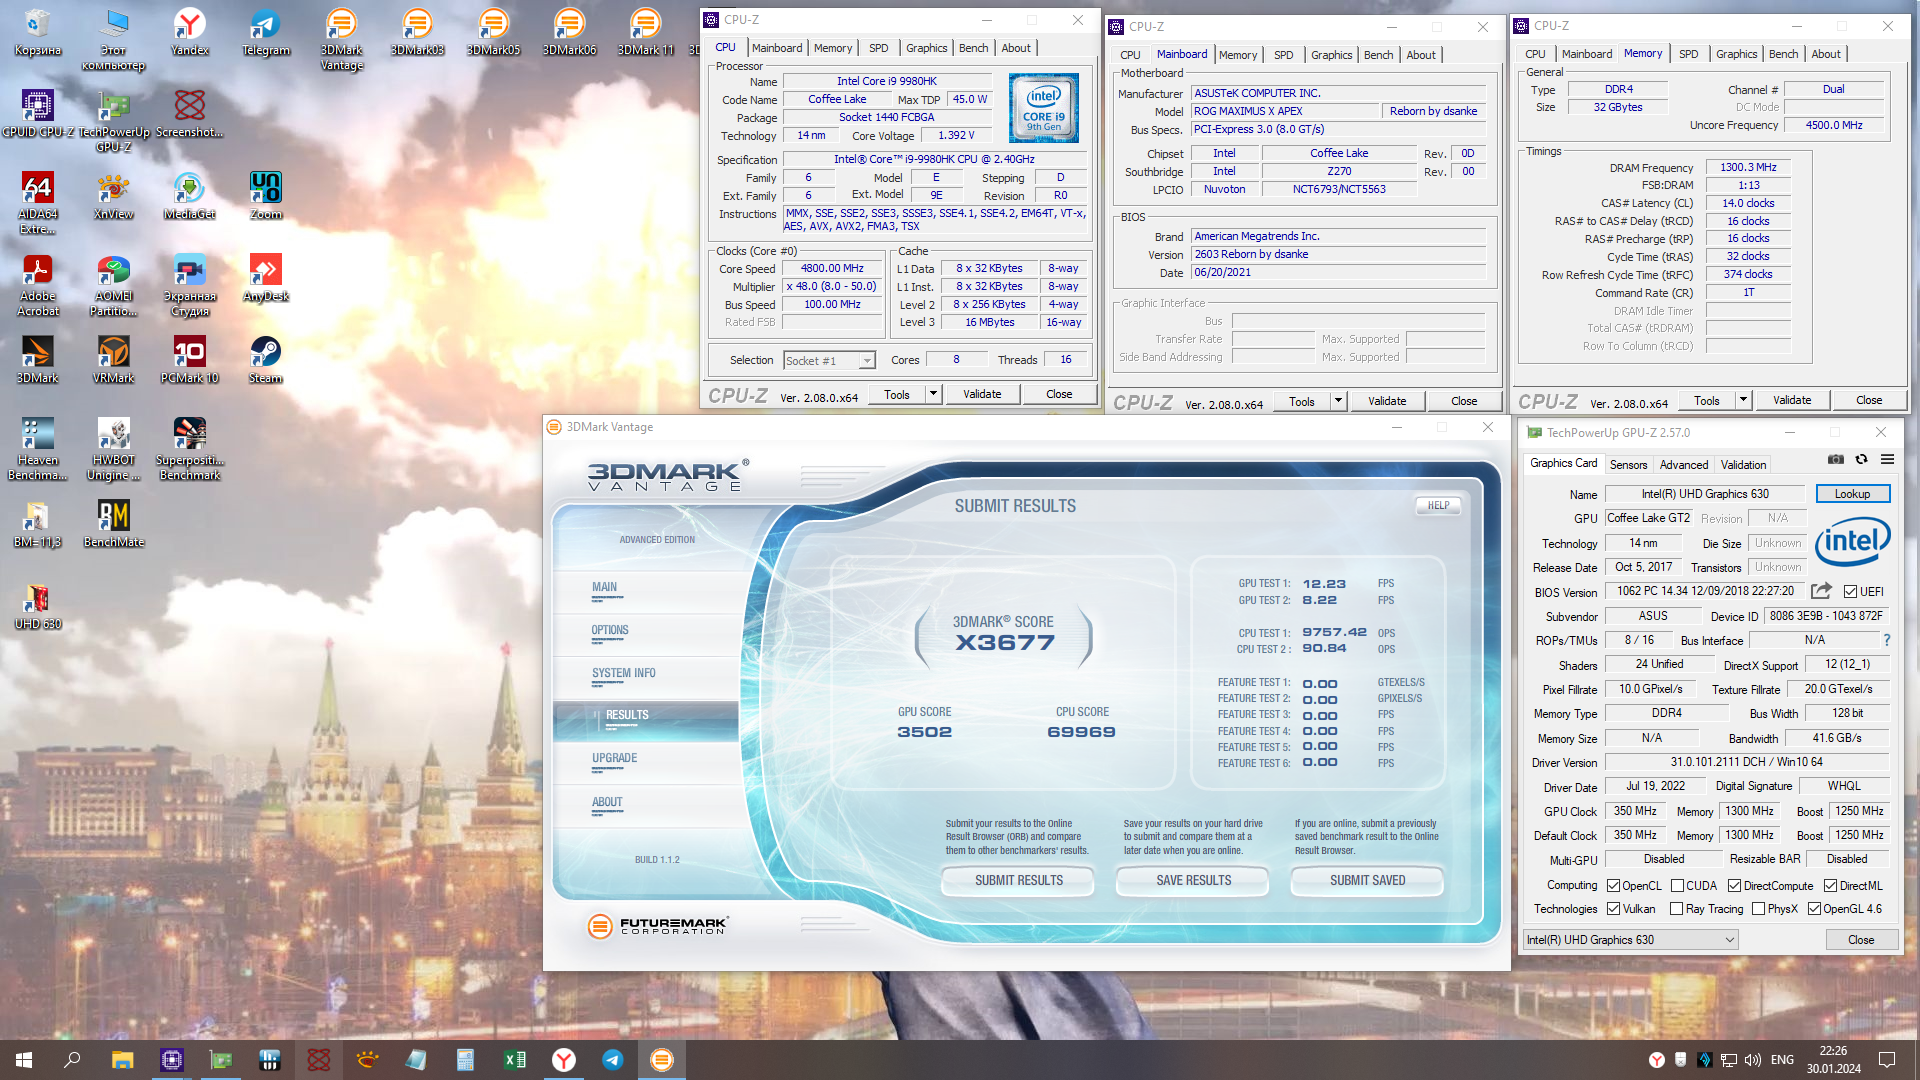Open XnView desktop icon

tap(114, 195)
